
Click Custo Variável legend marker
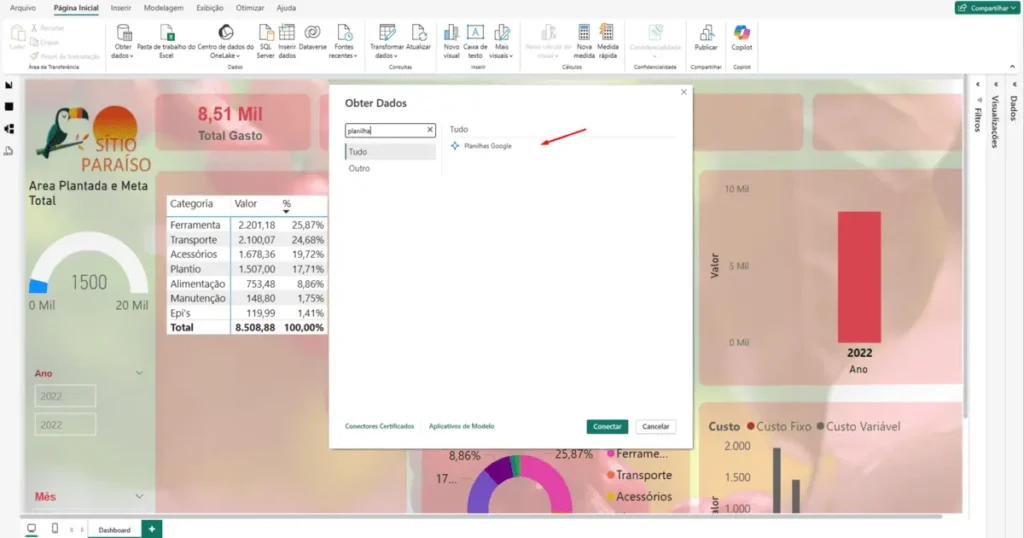(x=820, y=426)
